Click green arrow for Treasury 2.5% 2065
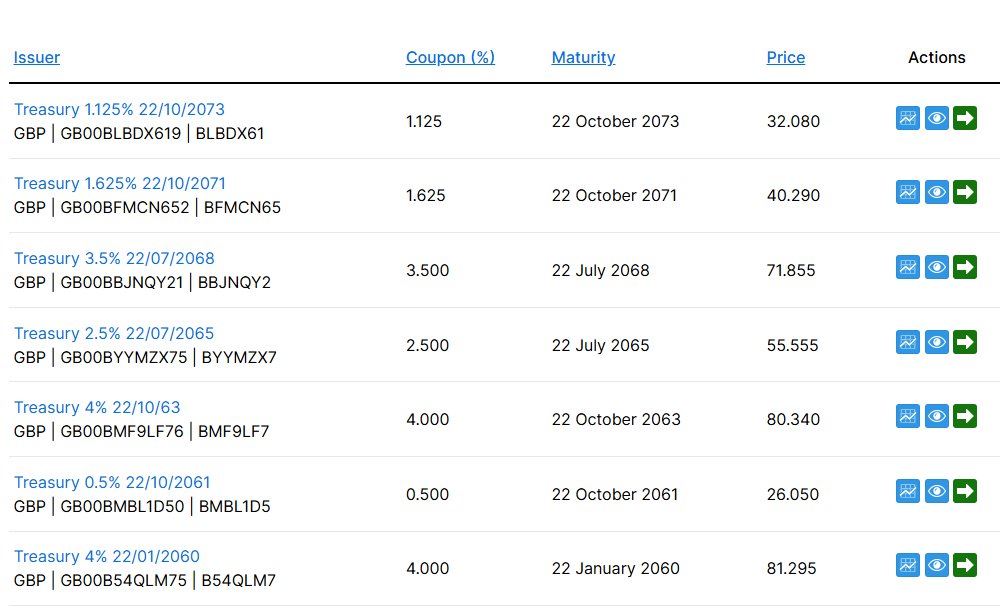Viewport: 1000px width, 606px height. pos(965,342)
